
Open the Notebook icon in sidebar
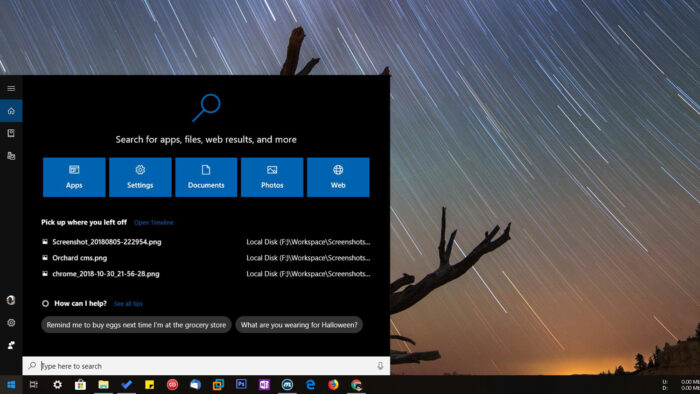pos(11,133)
